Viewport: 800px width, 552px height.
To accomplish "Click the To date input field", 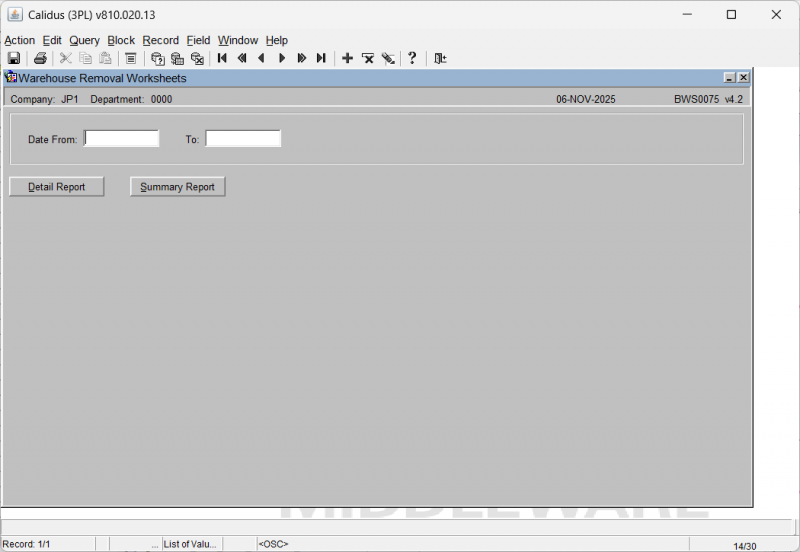I will coord(243,139).
